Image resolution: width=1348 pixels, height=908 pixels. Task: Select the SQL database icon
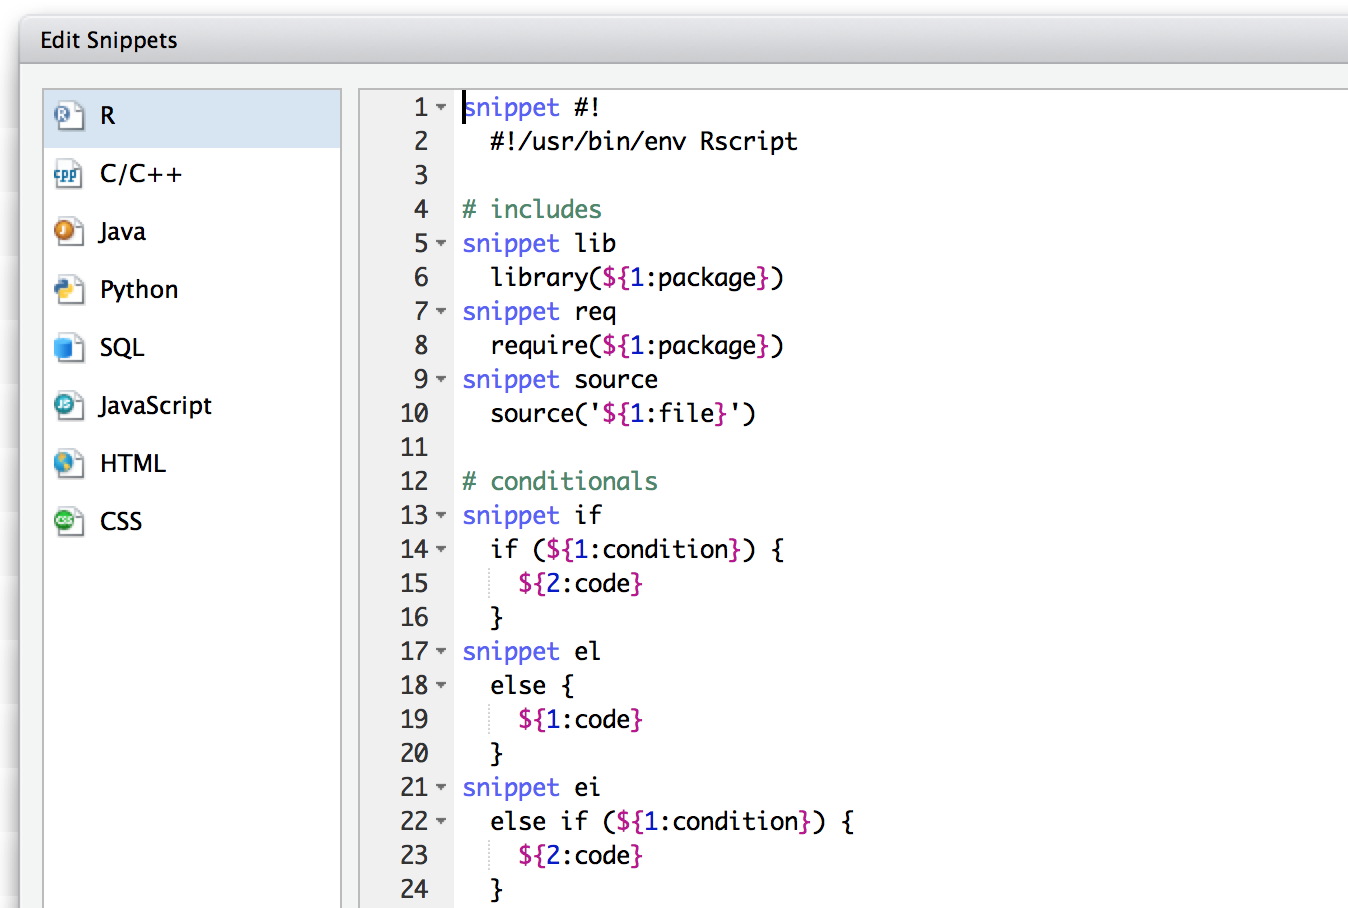(x=66, y=347)
